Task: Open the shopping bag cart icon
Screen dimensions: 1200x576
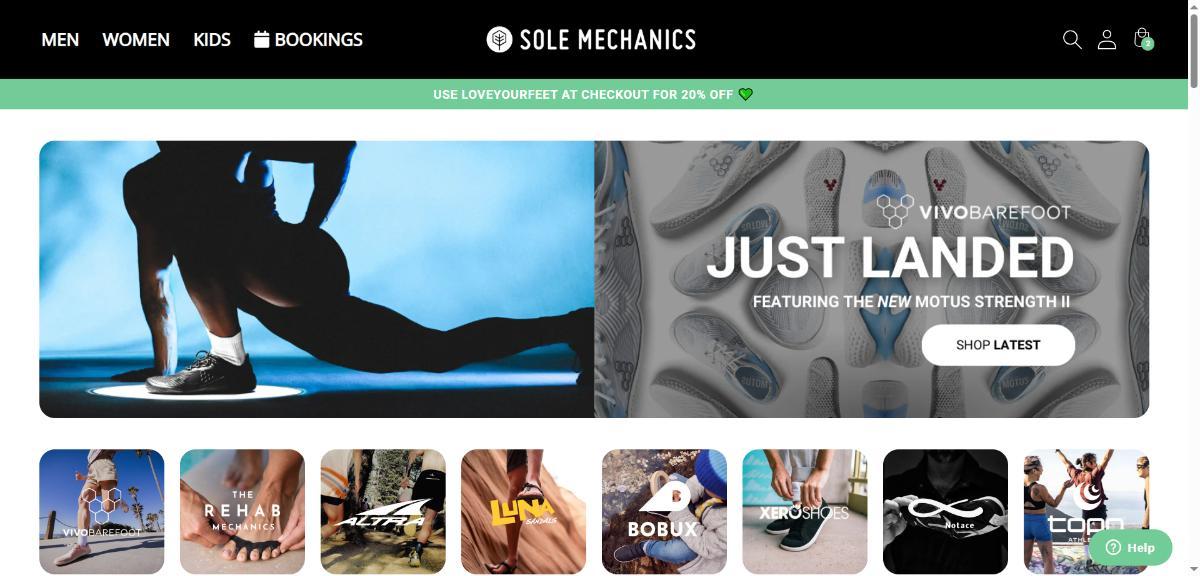Action: (1143, 39)
